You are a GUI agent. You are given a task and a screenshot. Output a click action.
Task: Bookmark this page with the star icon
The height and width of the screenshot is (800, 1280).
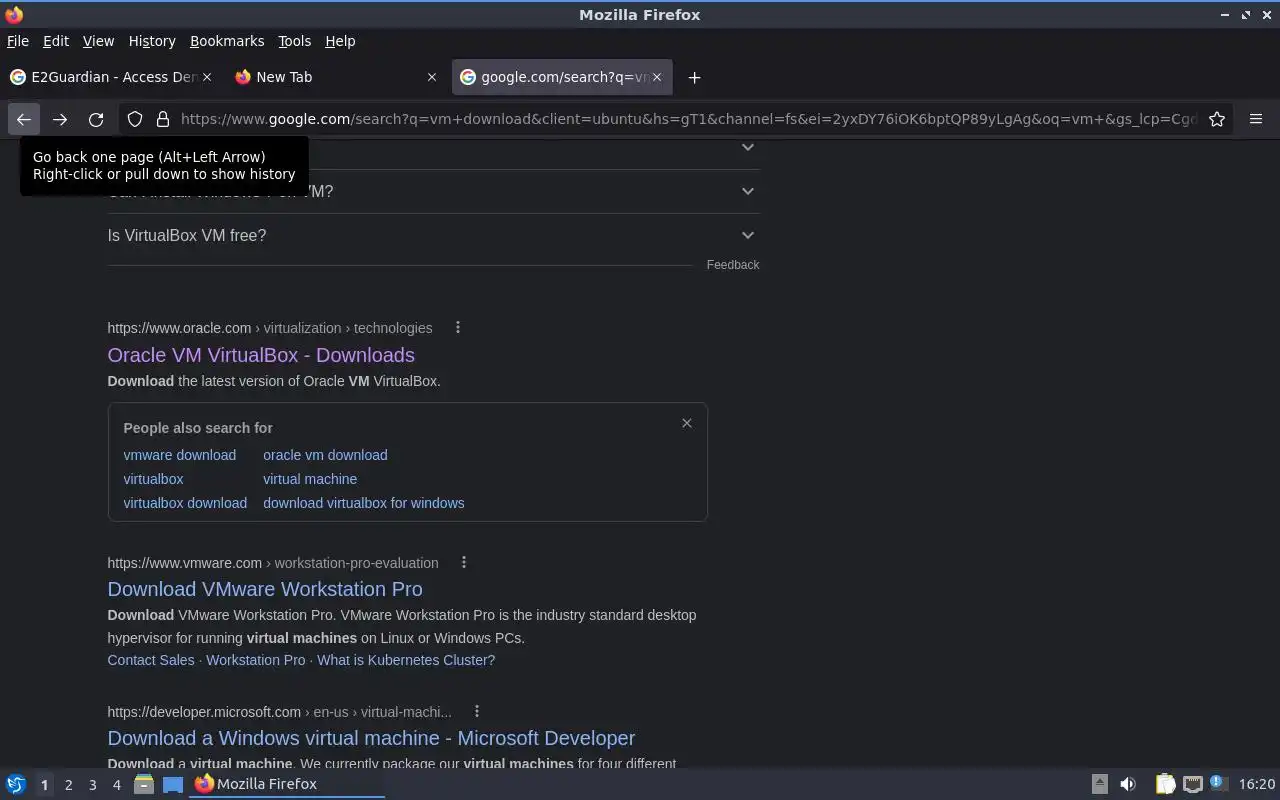[1217, 119]
